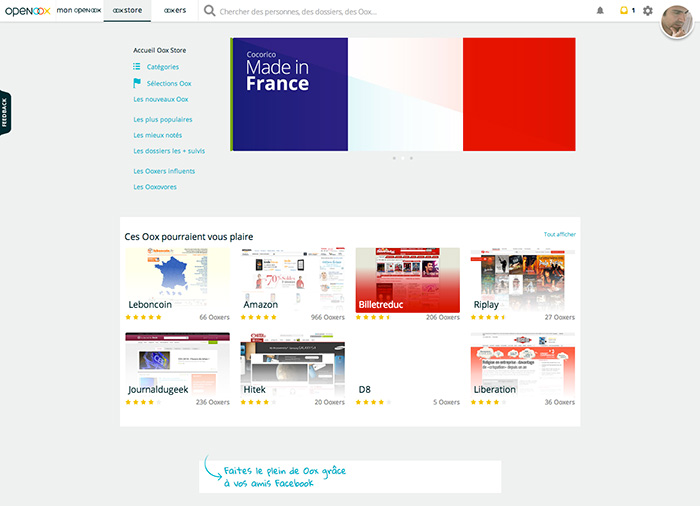This screenshot has height=506, width=700.
Task: Click the Sélections Oox flag icon
Action: point(137,83)
